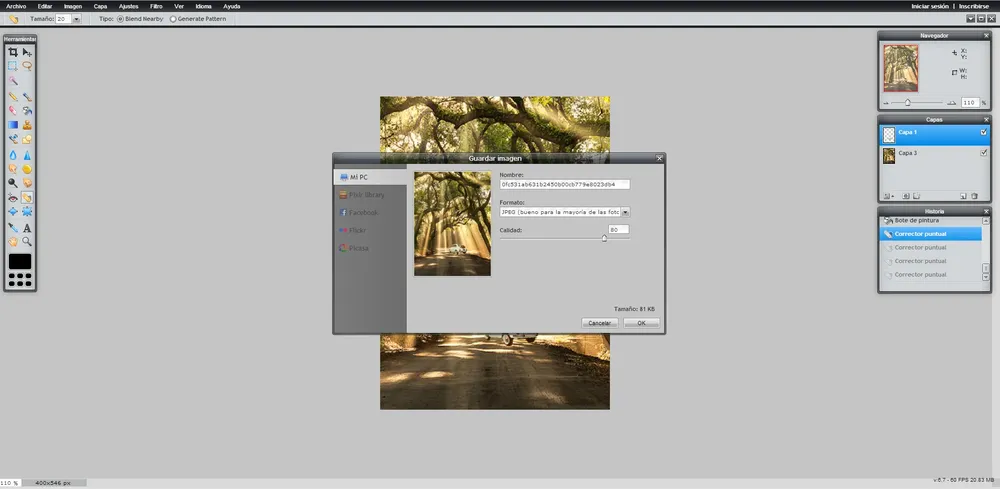This screenshot has width=1000, height=489.
Task: Toggle visibility checkbox for Capa 1
Action: point(984,132)
